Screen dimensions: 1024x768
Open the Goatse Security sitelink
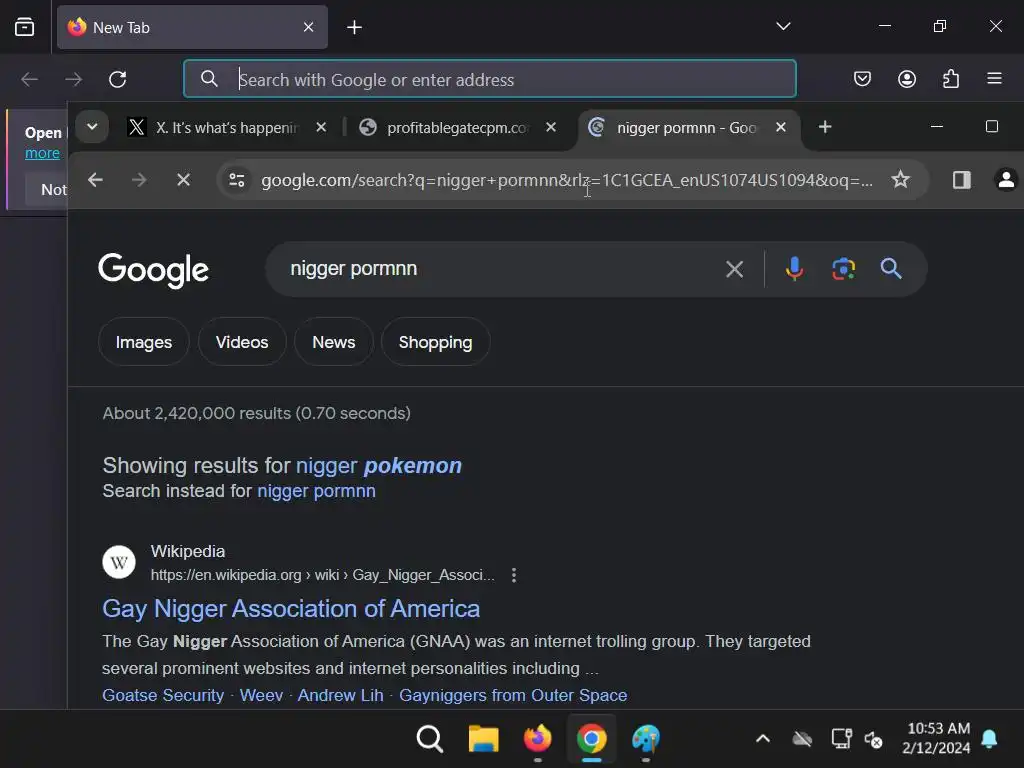coord(163,695)
